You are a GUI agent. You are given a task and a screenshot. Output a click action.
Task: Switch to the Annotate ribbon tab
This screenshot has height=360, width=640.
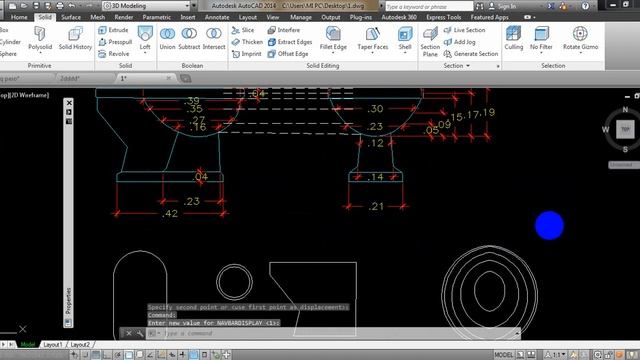tap(217, 17)
